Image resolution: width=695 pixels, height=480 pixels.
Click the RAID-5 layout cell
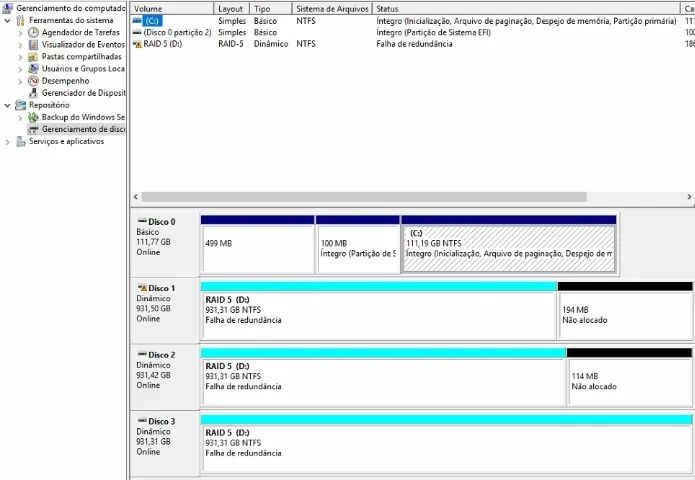pyautogui.click(x=231, y=44)
